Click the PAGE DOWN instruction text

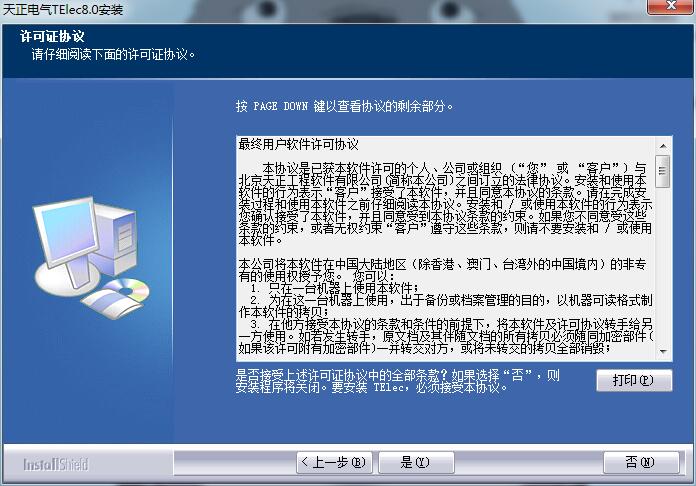click(x=344, y=106)
